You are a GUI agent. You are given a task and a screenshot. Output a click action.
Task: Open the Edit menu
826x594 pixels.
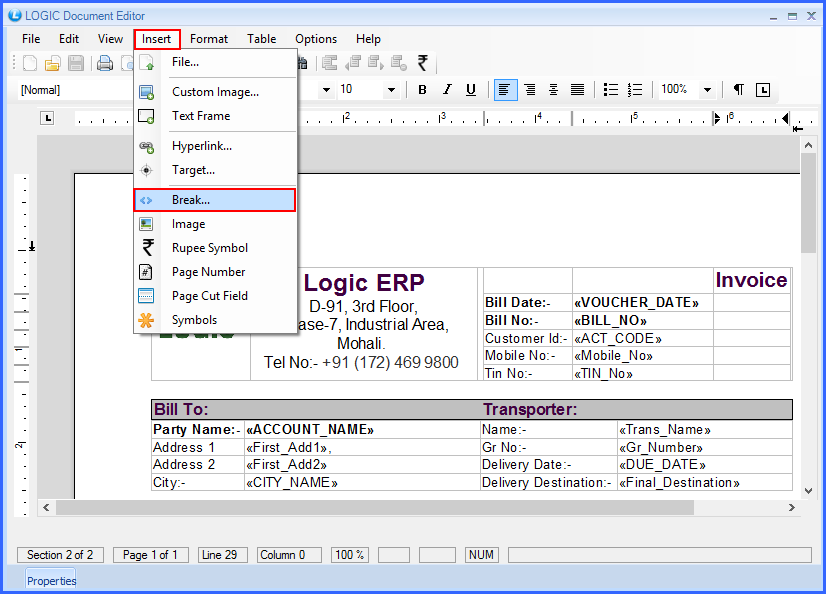(69, 39)
